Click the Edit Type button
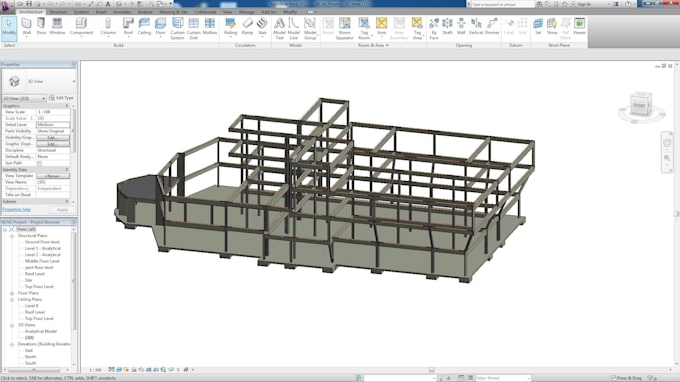Image resolution: width=680 pixels, height=382 pixels. click(x=61, y=98)
